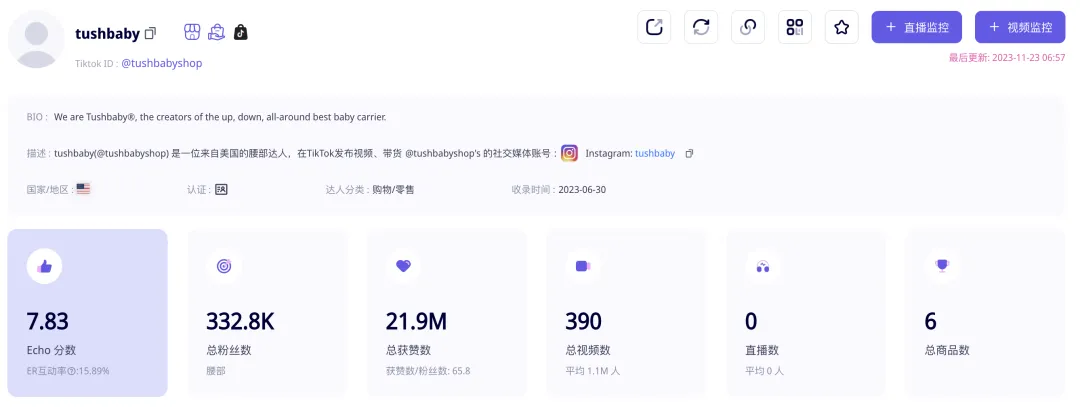This screenshot has height=407, width=1080.
Task: Click the video icon above 390
Action: tap(583, 266)
